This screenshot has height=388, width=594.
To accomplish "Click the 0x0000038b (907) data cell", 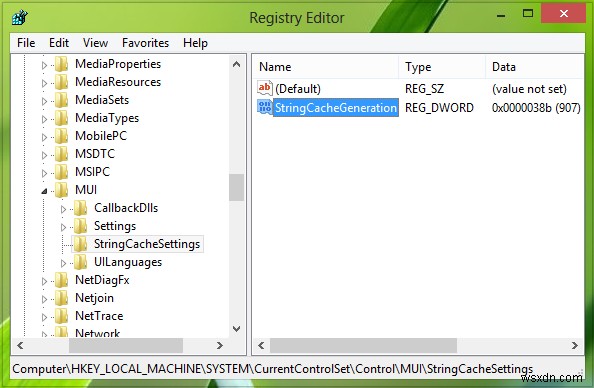I will point(536,108).
